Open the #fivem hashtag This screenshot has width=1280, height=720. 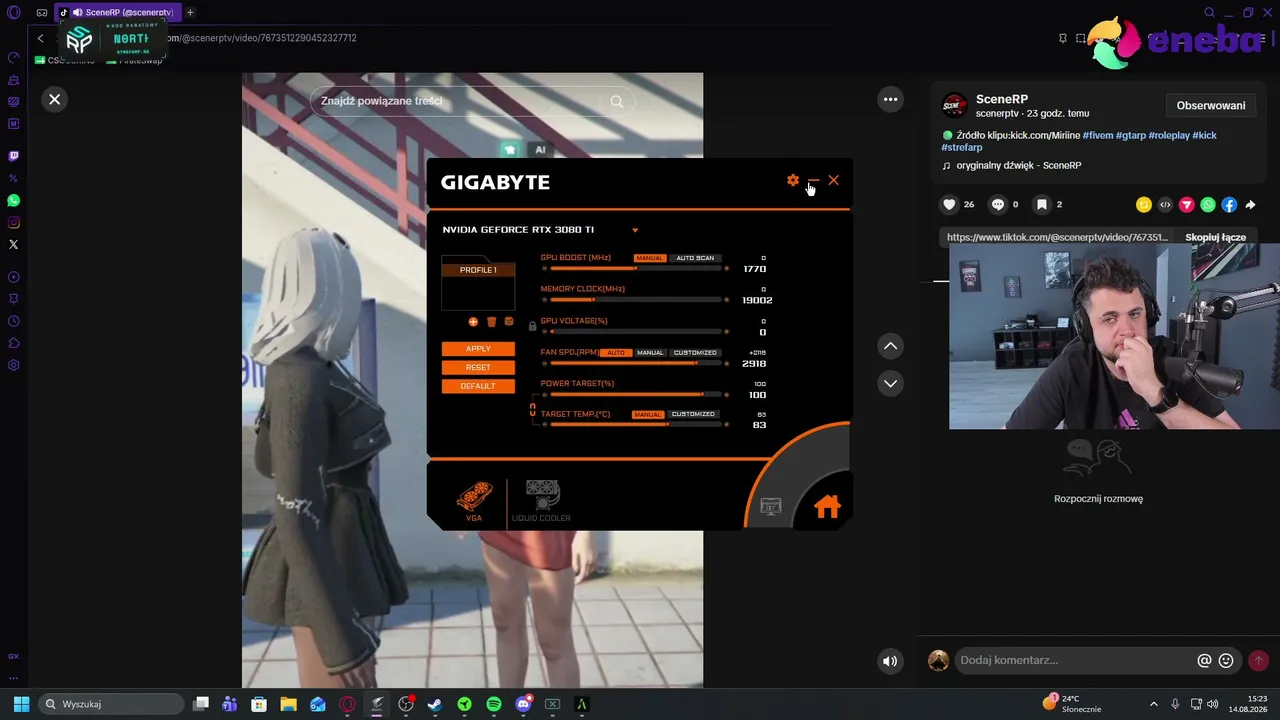pos(1097,135)
